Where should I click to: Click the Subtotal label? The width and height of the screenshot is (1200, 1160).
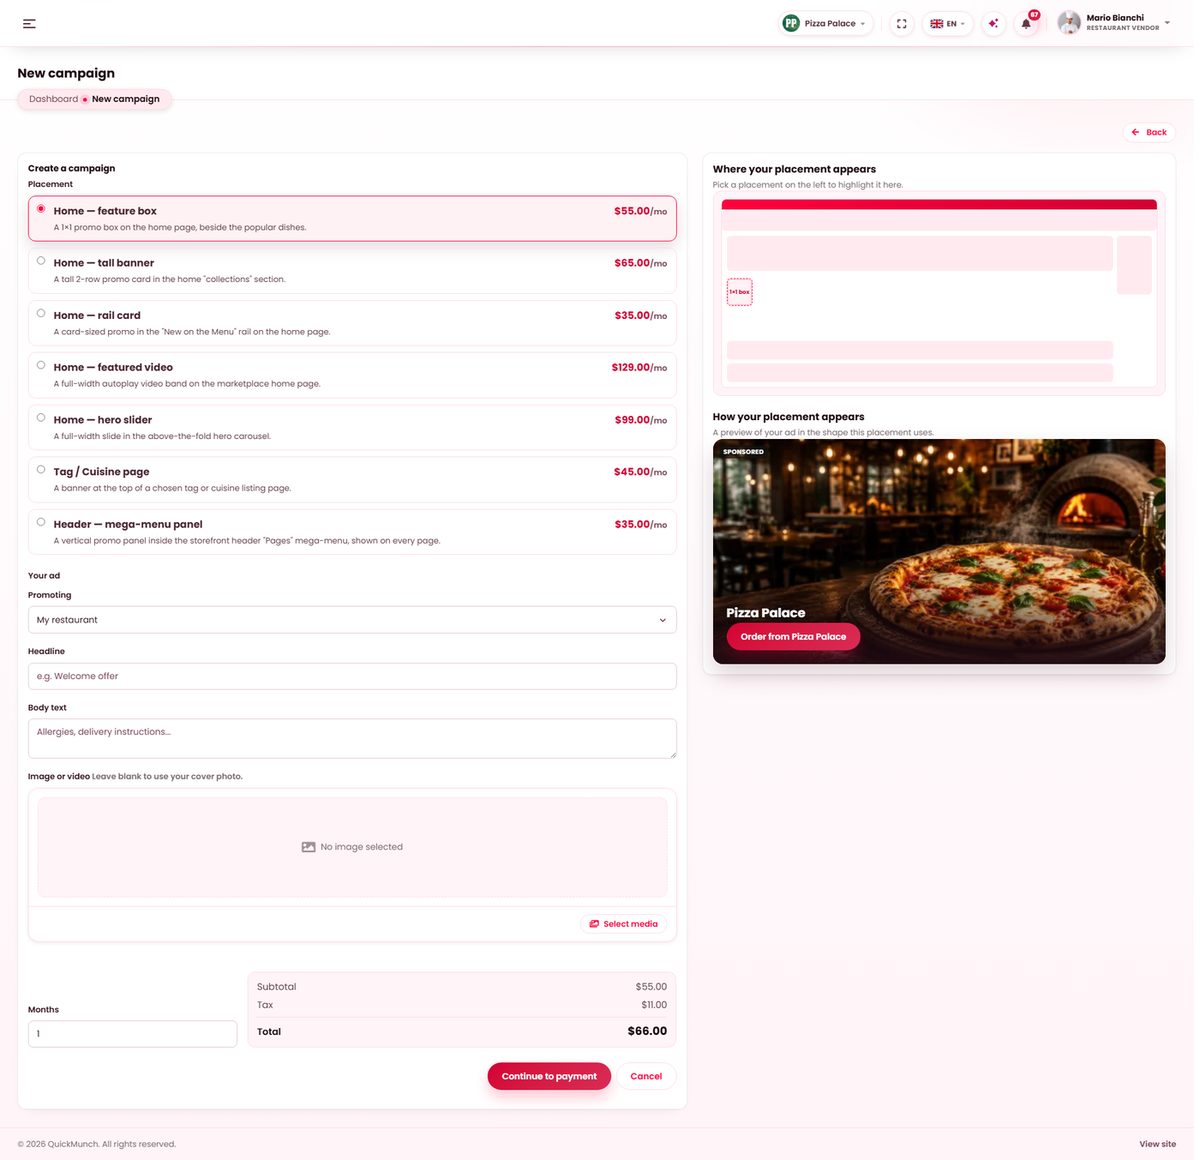276,987
